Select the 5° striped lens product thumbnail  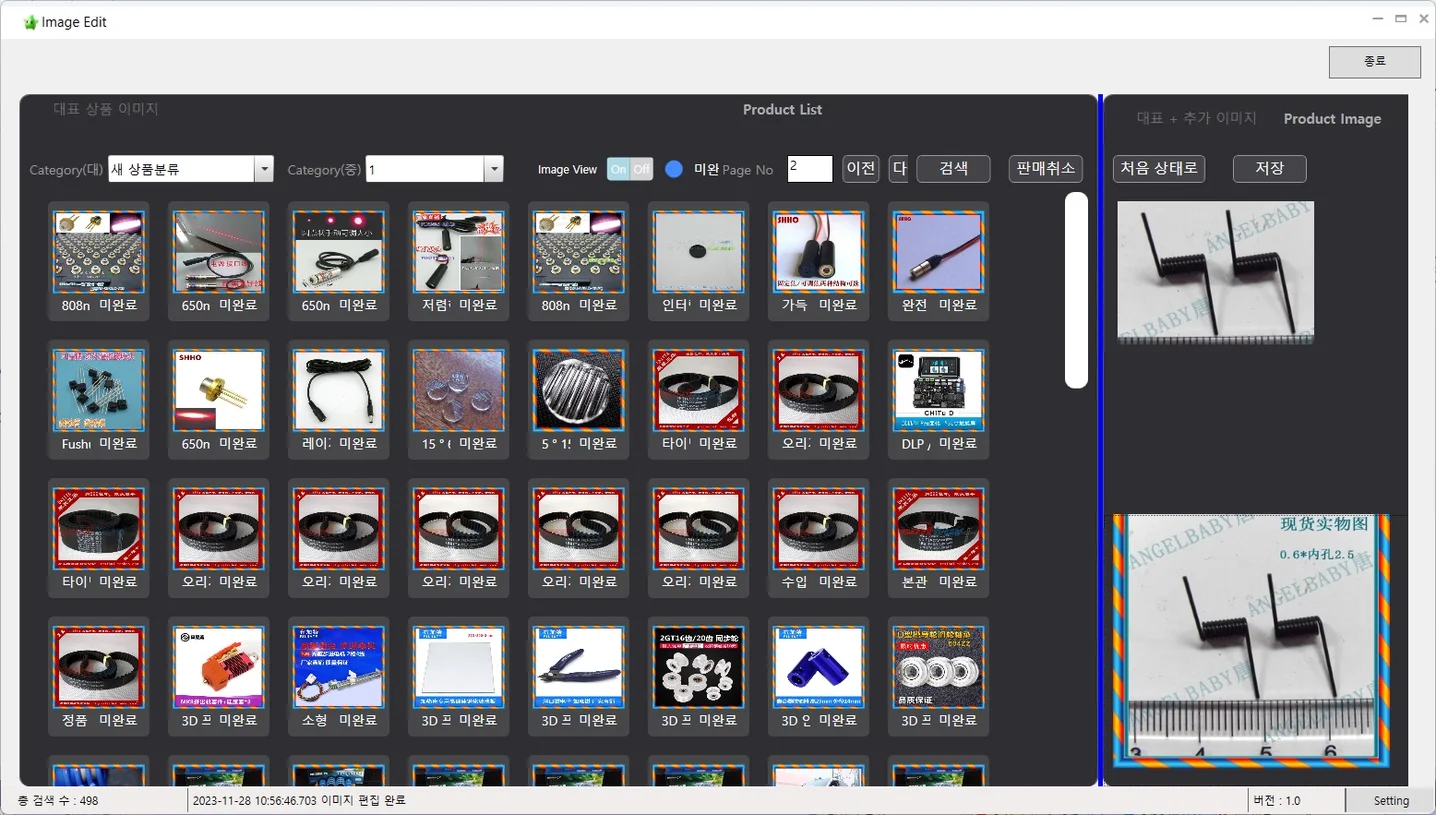[x=578, y=390]
